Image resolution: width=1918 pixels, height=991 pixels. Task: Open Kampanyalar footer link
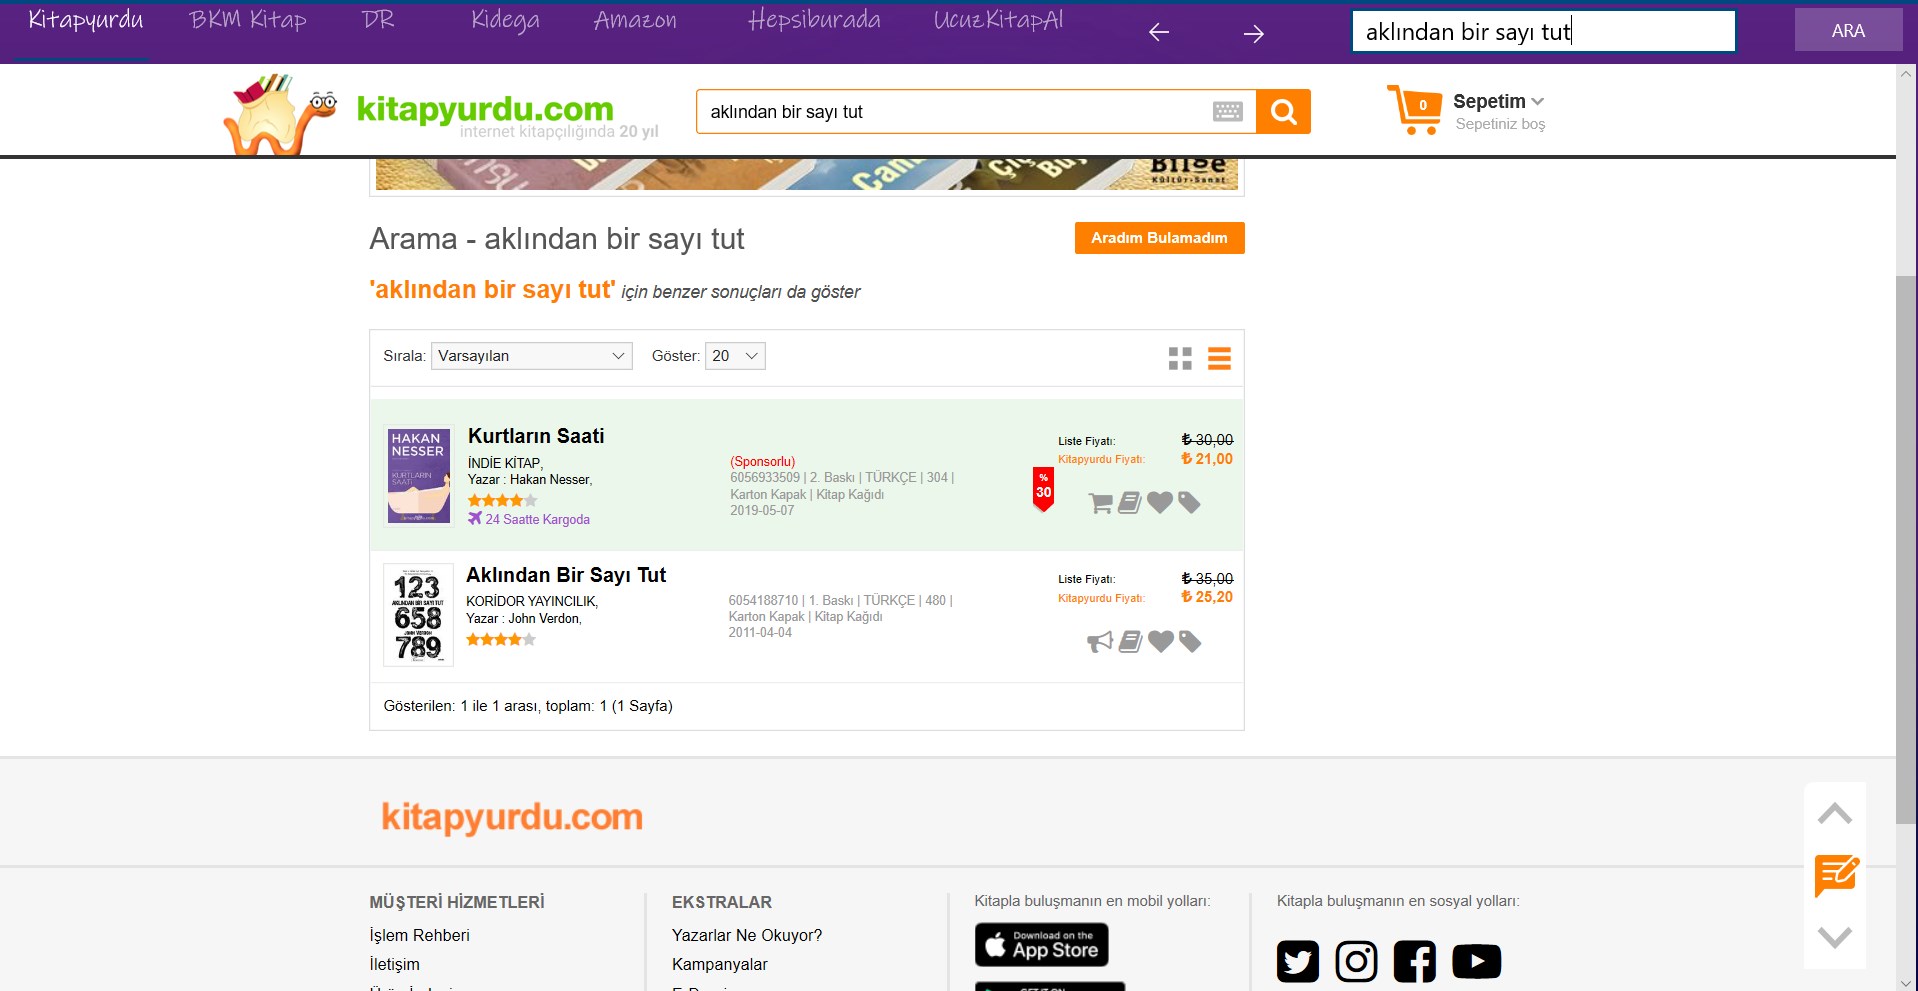(720, 964)
